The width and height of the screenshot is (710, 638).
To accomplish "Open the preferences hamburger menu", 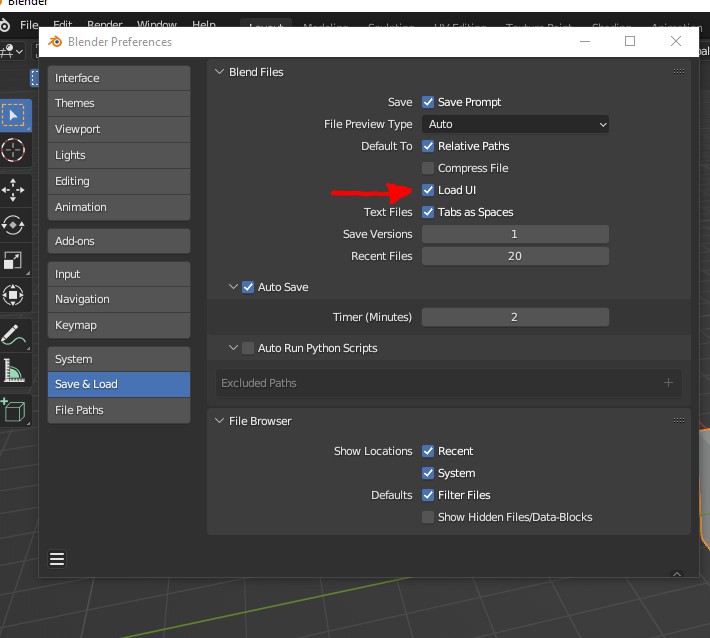I will [57, 559].
